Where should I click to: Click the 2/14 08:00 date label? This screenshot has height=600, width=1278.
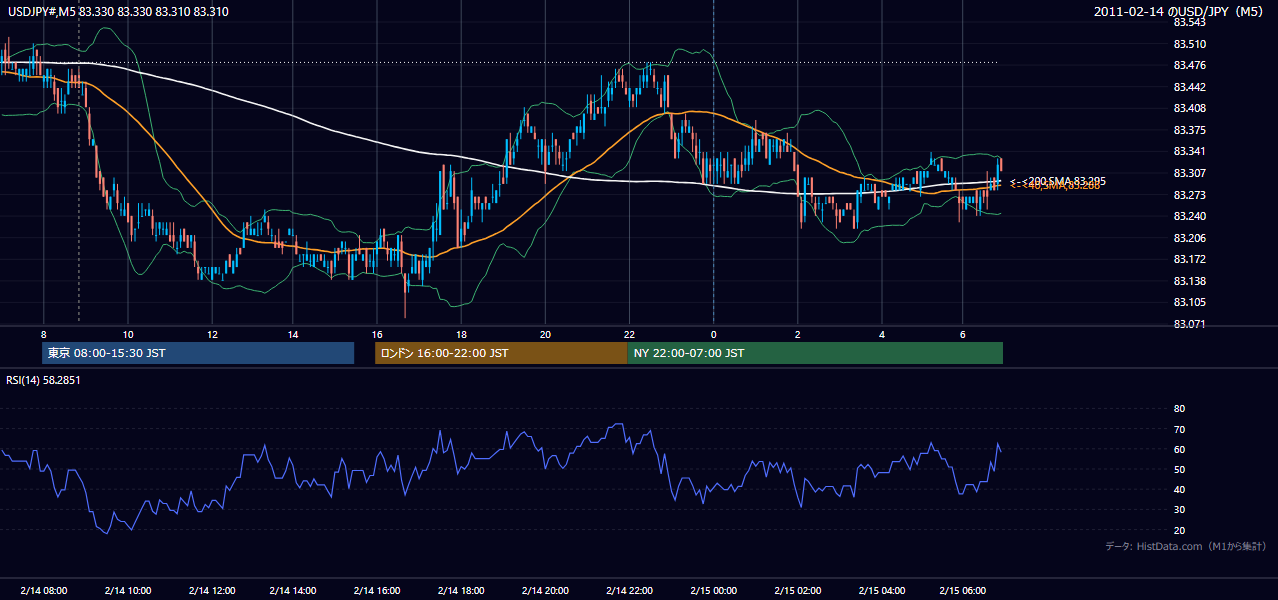(43, 591)
